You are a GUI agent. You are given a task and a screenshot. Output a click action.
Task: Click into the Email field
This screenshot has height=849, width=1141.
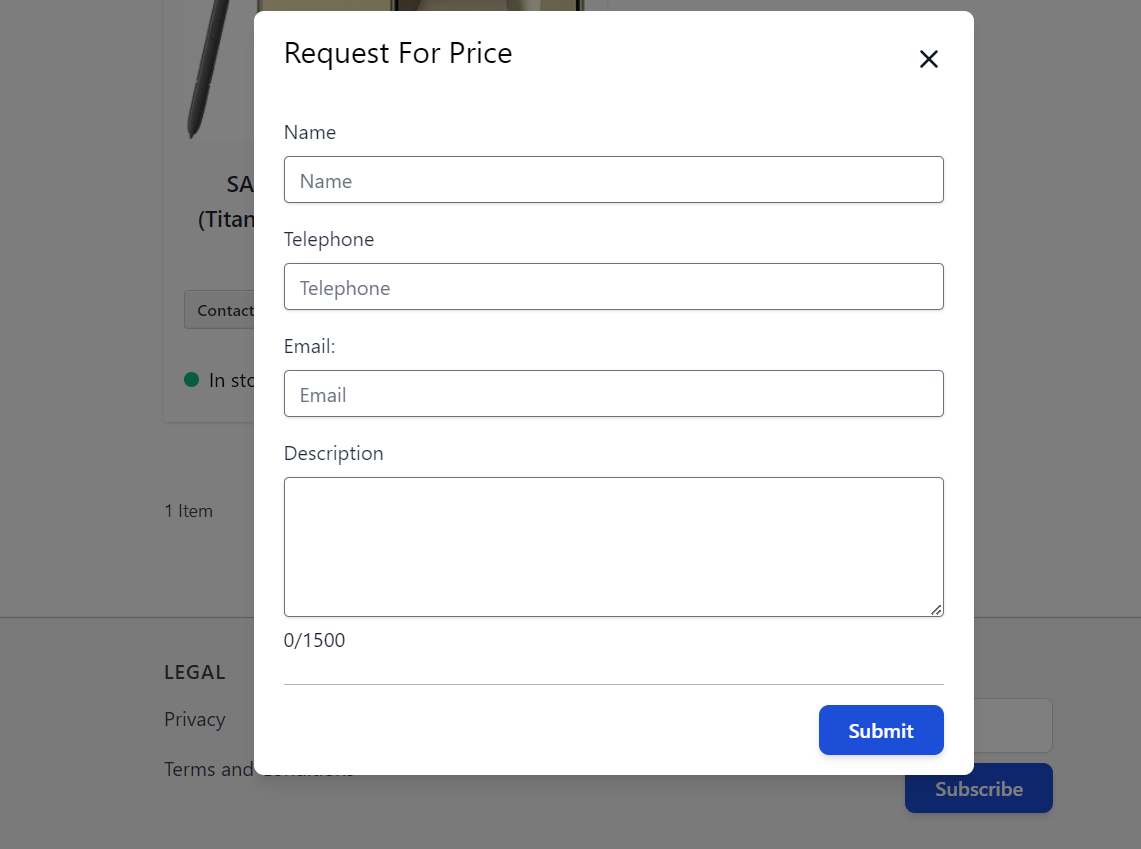[613, 394]
